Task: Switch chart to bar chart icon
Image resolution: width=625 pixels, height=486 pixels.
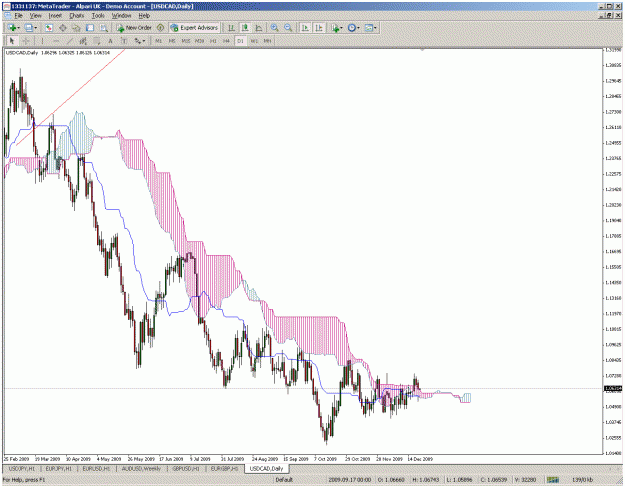Action: 231,28
